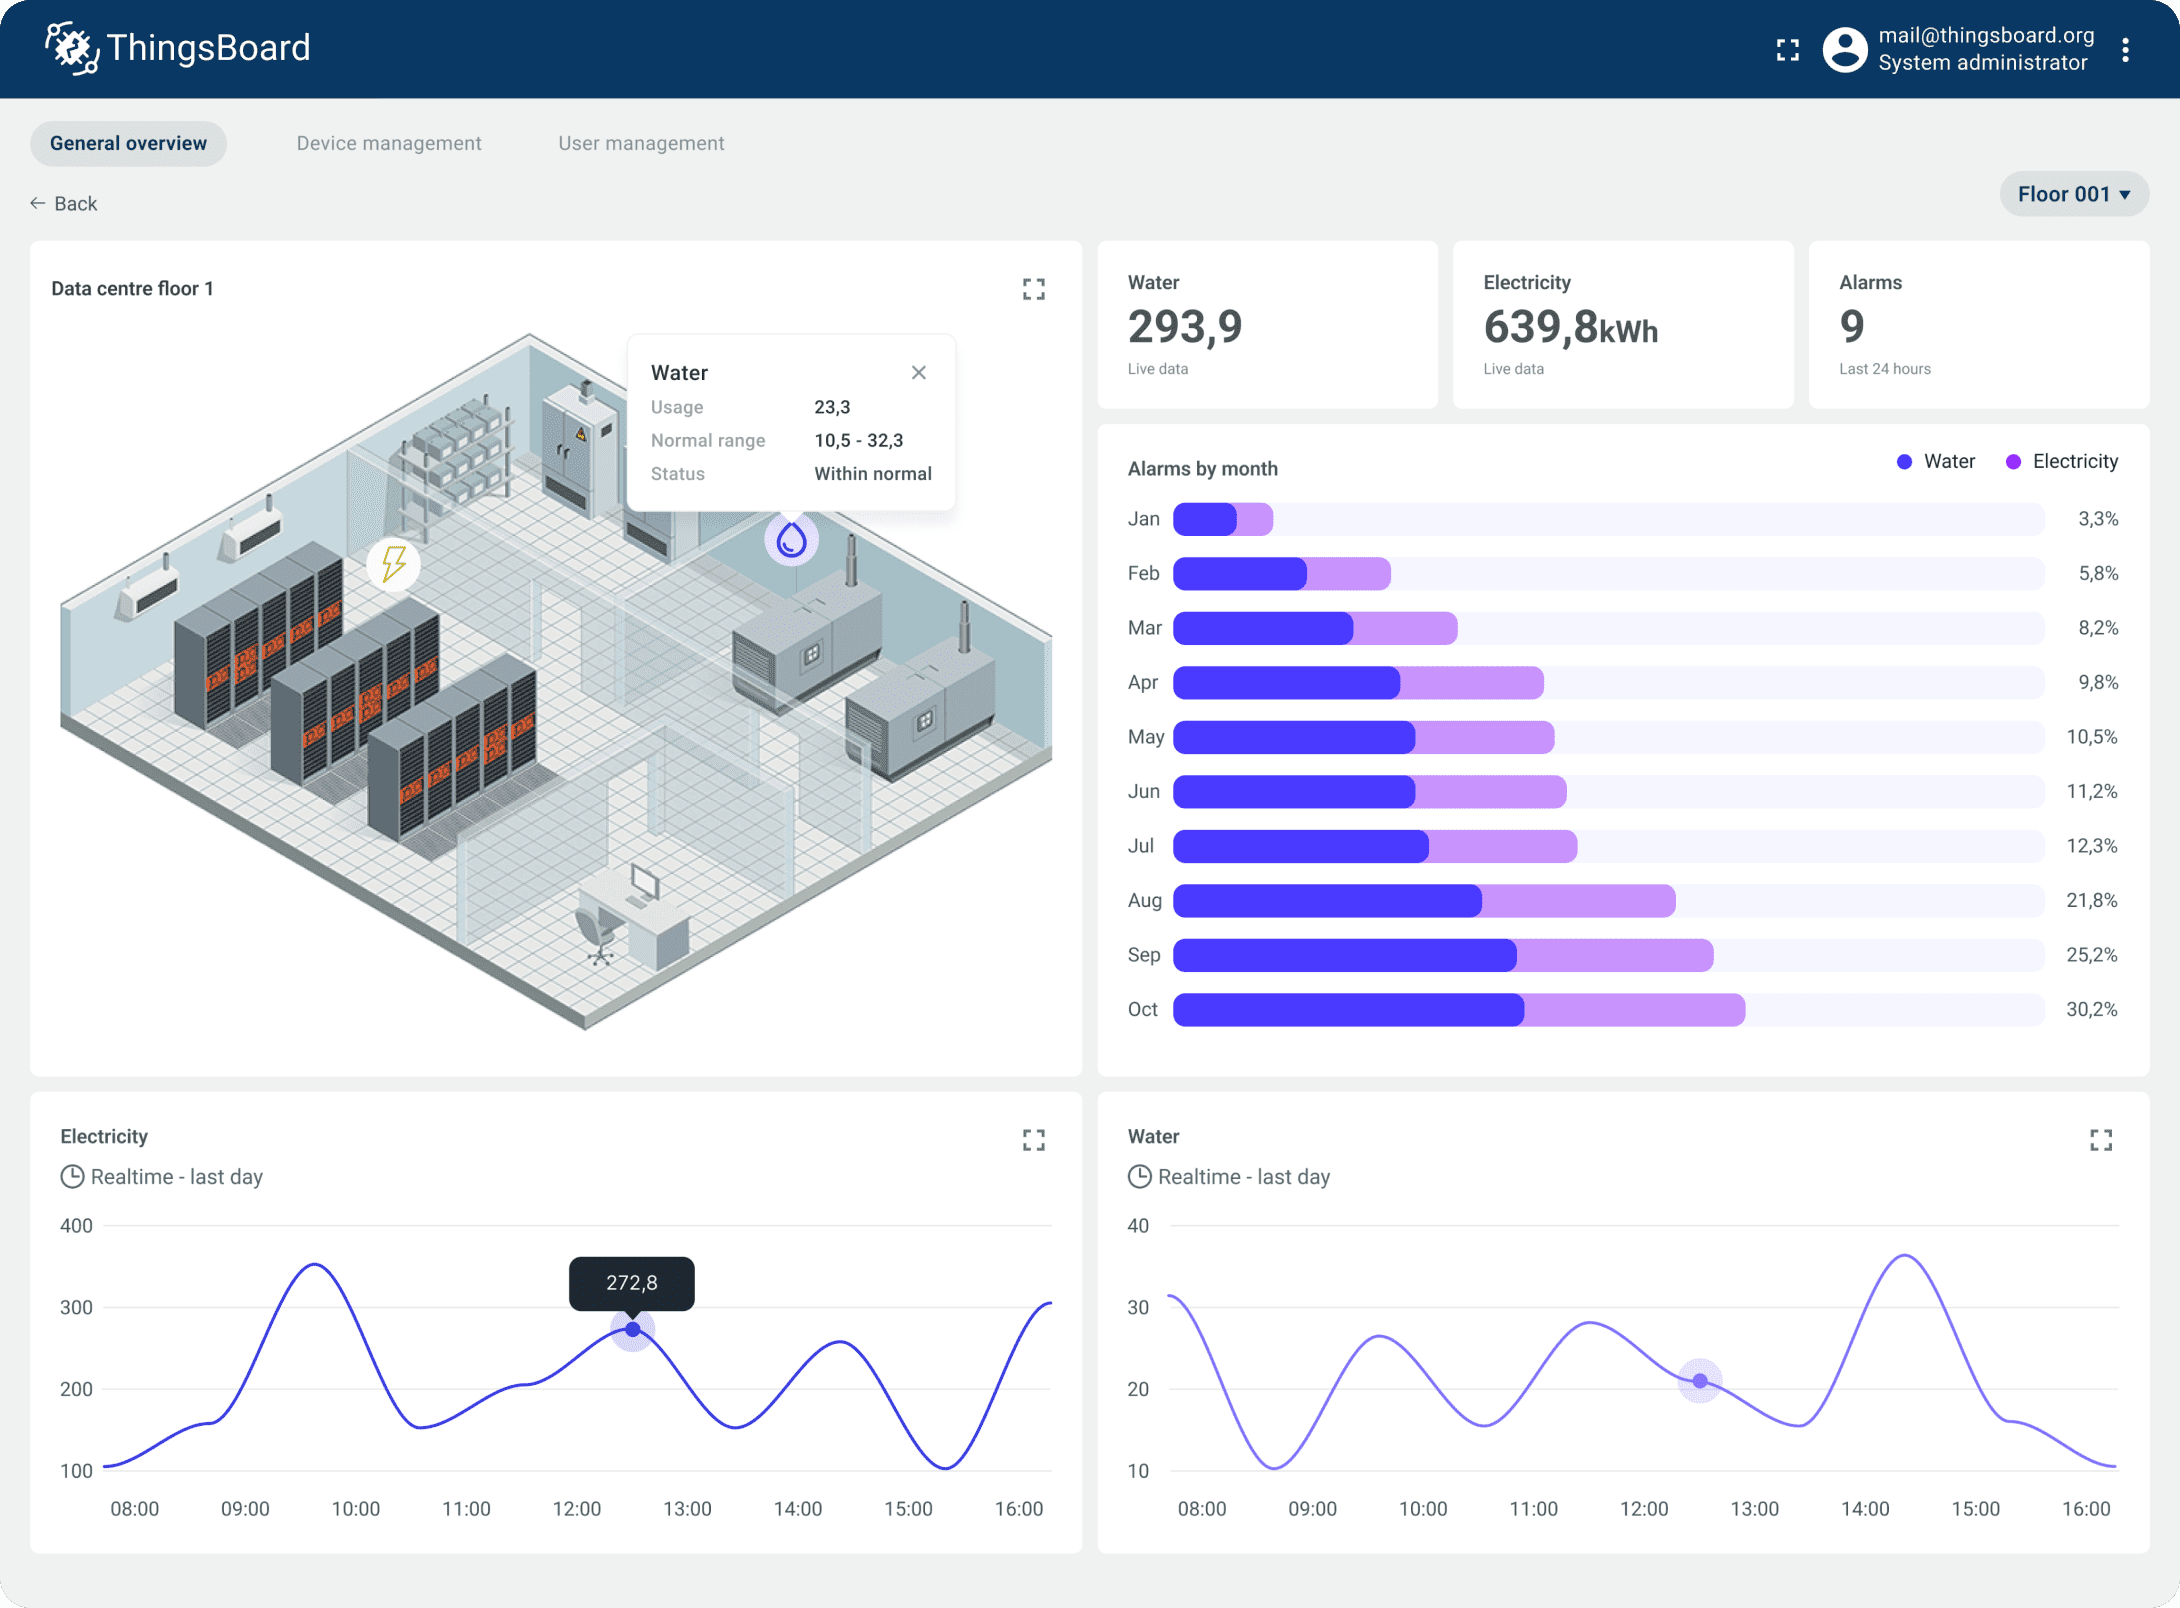2180x1608 pixels.
Task: Select the General overview tab
Action: pyautogui.click(x=127, y=143)
